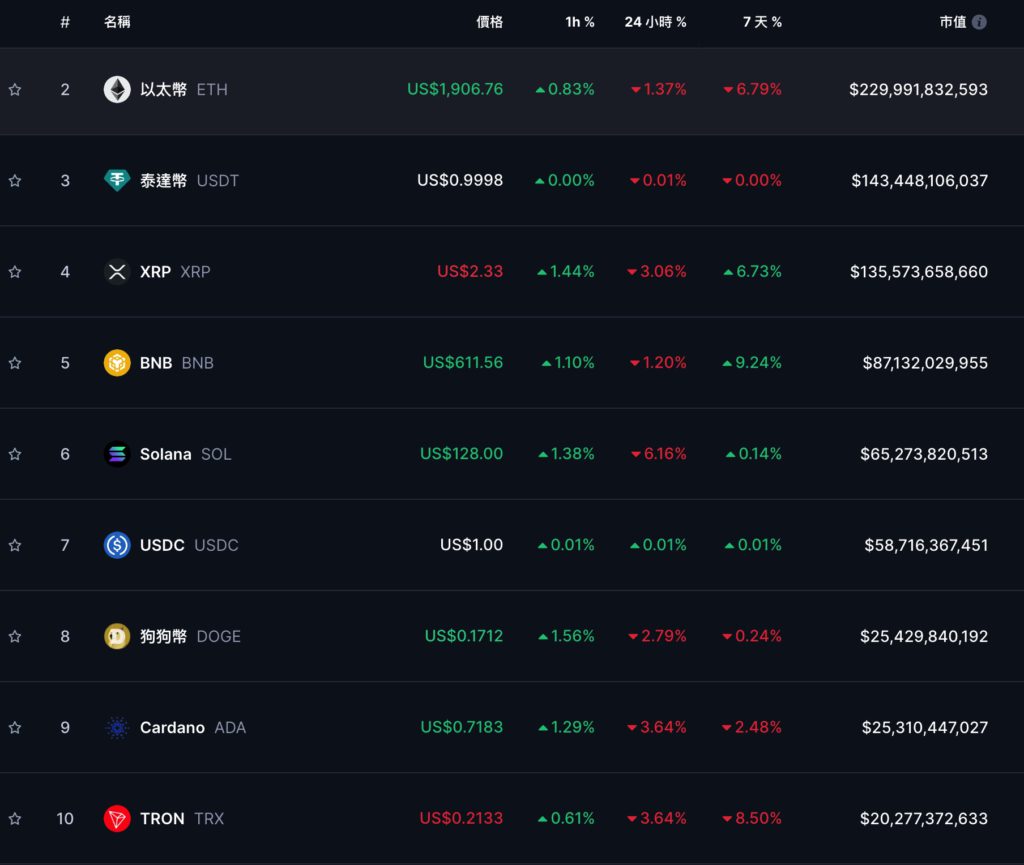
Task: Sort by 7 天 % column header
Action: coord(762,22)
